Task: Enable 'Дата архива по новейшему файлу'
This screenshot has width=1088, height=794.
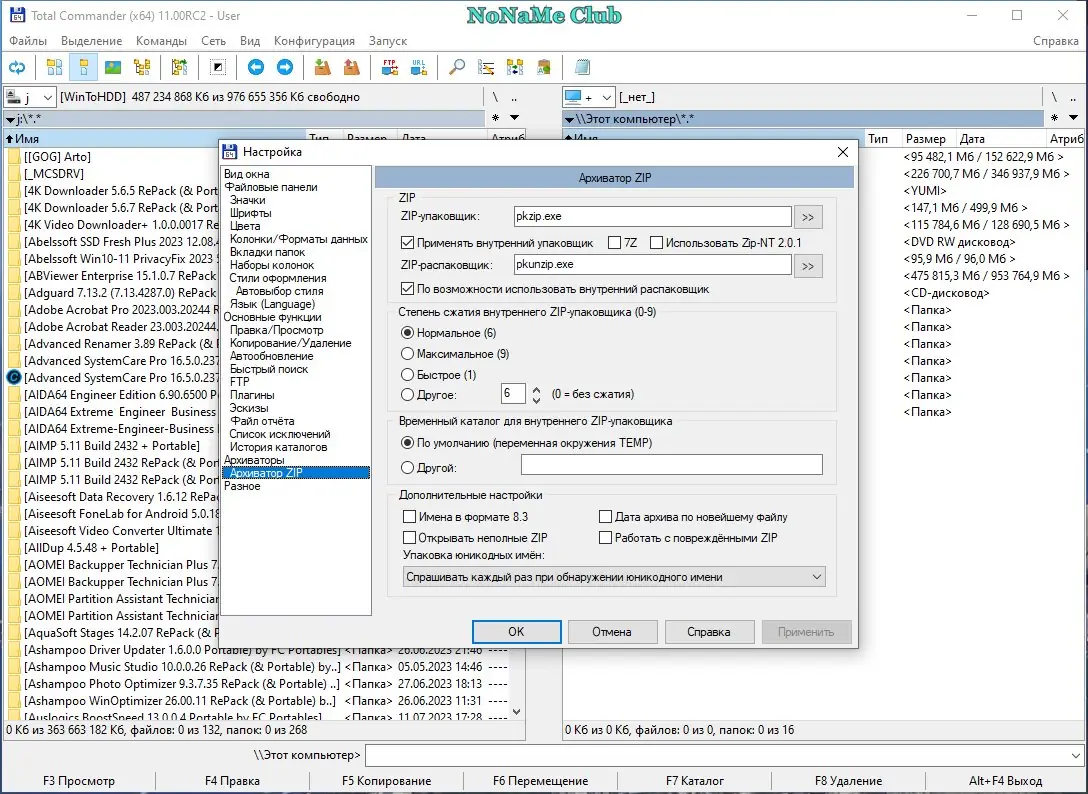Action: tap(605, 517)
